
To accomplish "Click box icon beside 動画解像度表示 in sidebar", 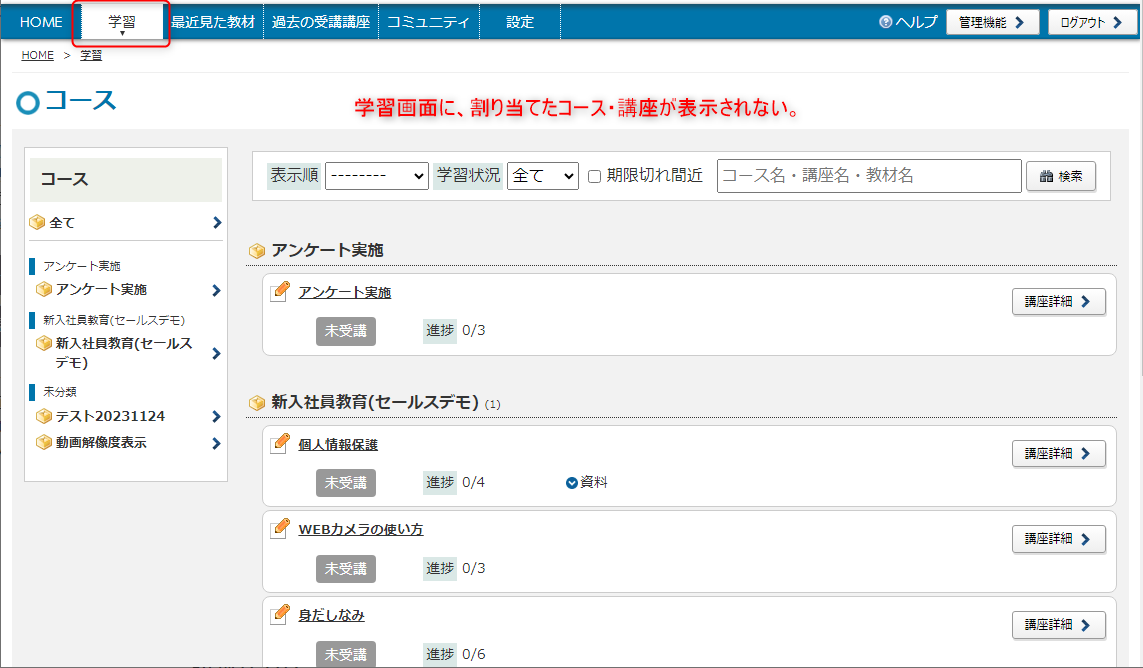I will click(44, 442).
